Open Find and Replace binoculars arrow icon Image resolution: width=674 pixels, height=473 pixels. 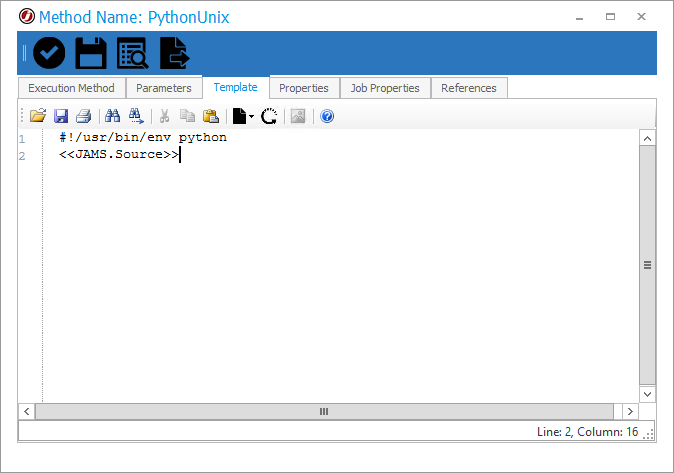pyautogui.click(x=136, y=116)
